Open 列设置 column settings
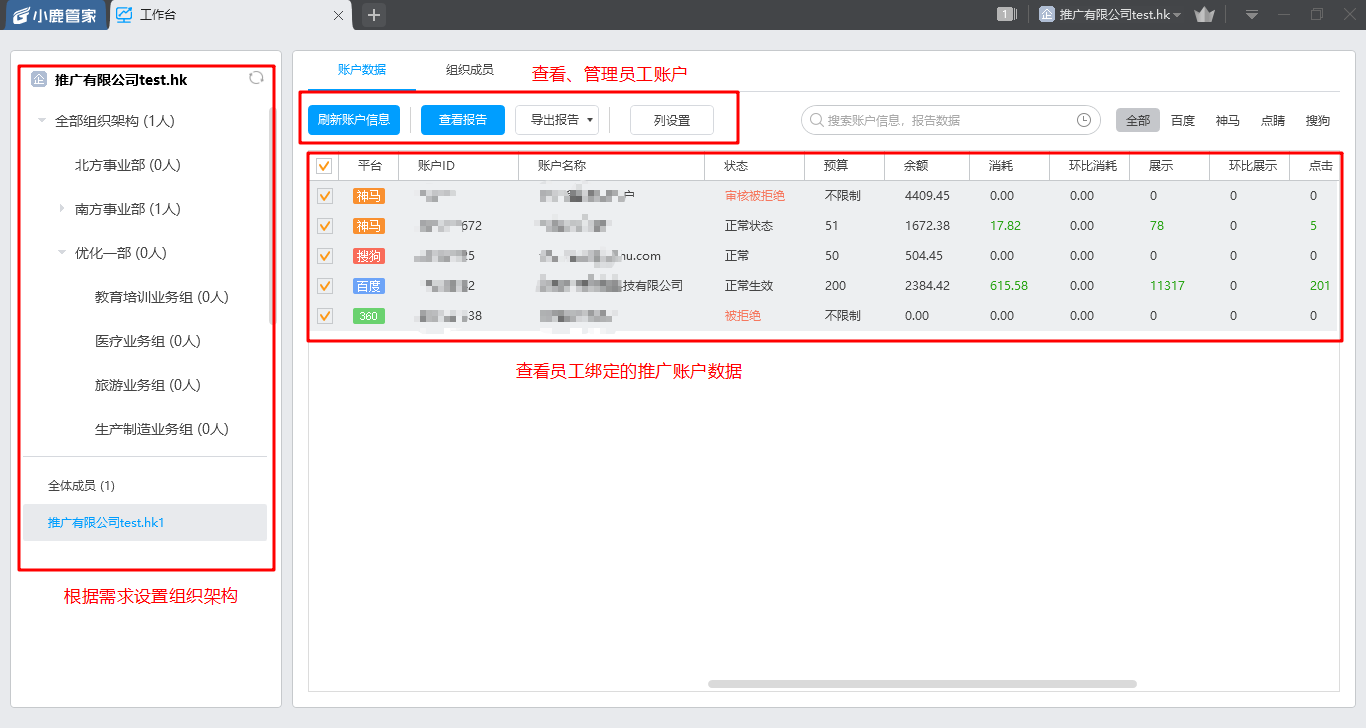 tap(672, 120)
